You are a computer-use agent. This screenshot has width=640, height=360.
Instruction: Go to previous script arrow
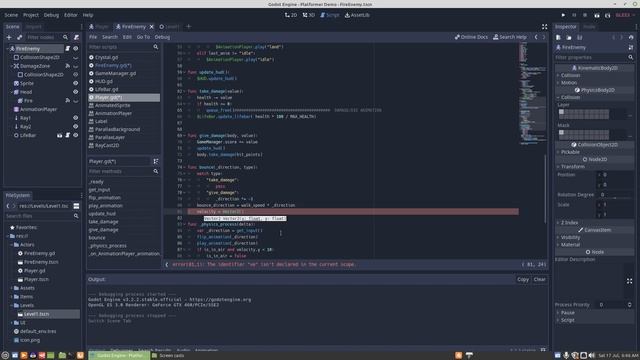pyautogui.click(x=536, y=37)
